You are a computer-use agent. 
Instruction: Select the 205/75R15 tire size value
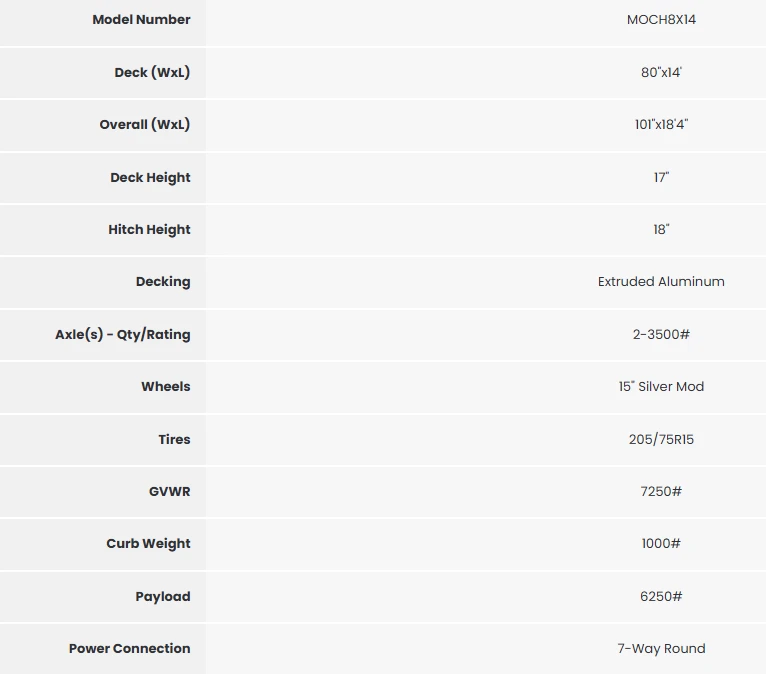[661, 439]
